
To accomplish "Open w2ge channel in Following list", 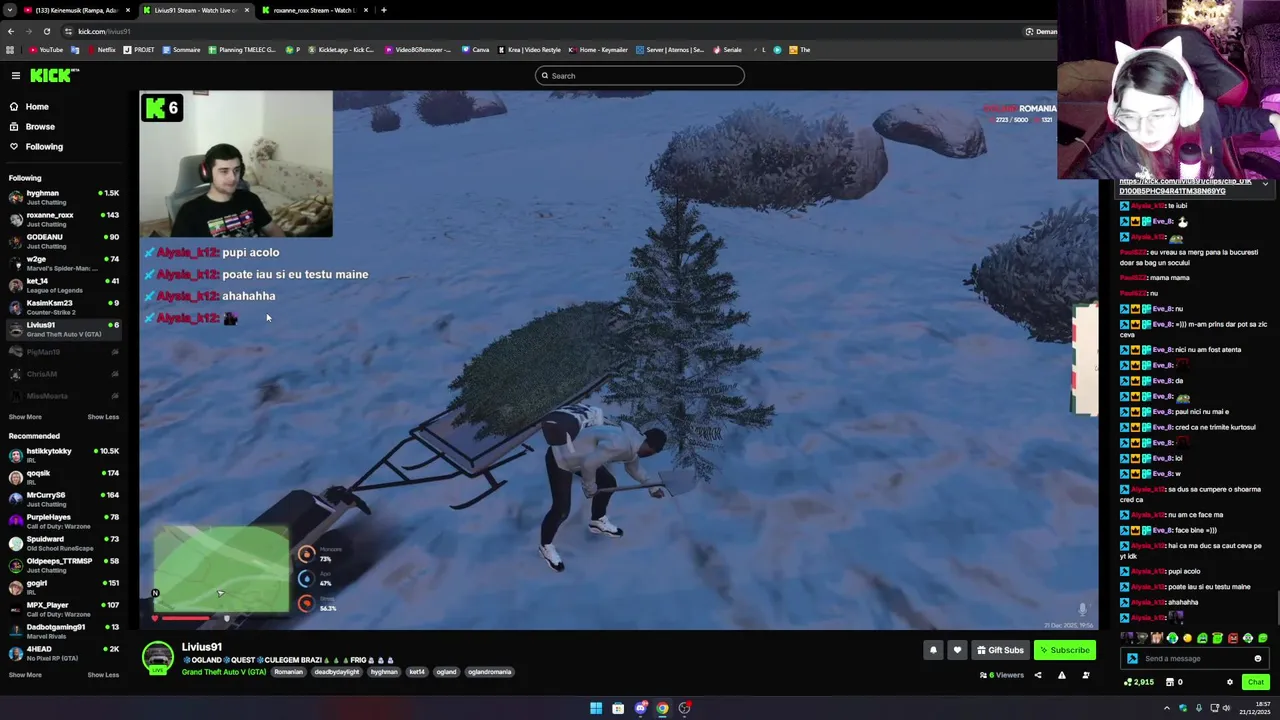I will pos(62,263).
